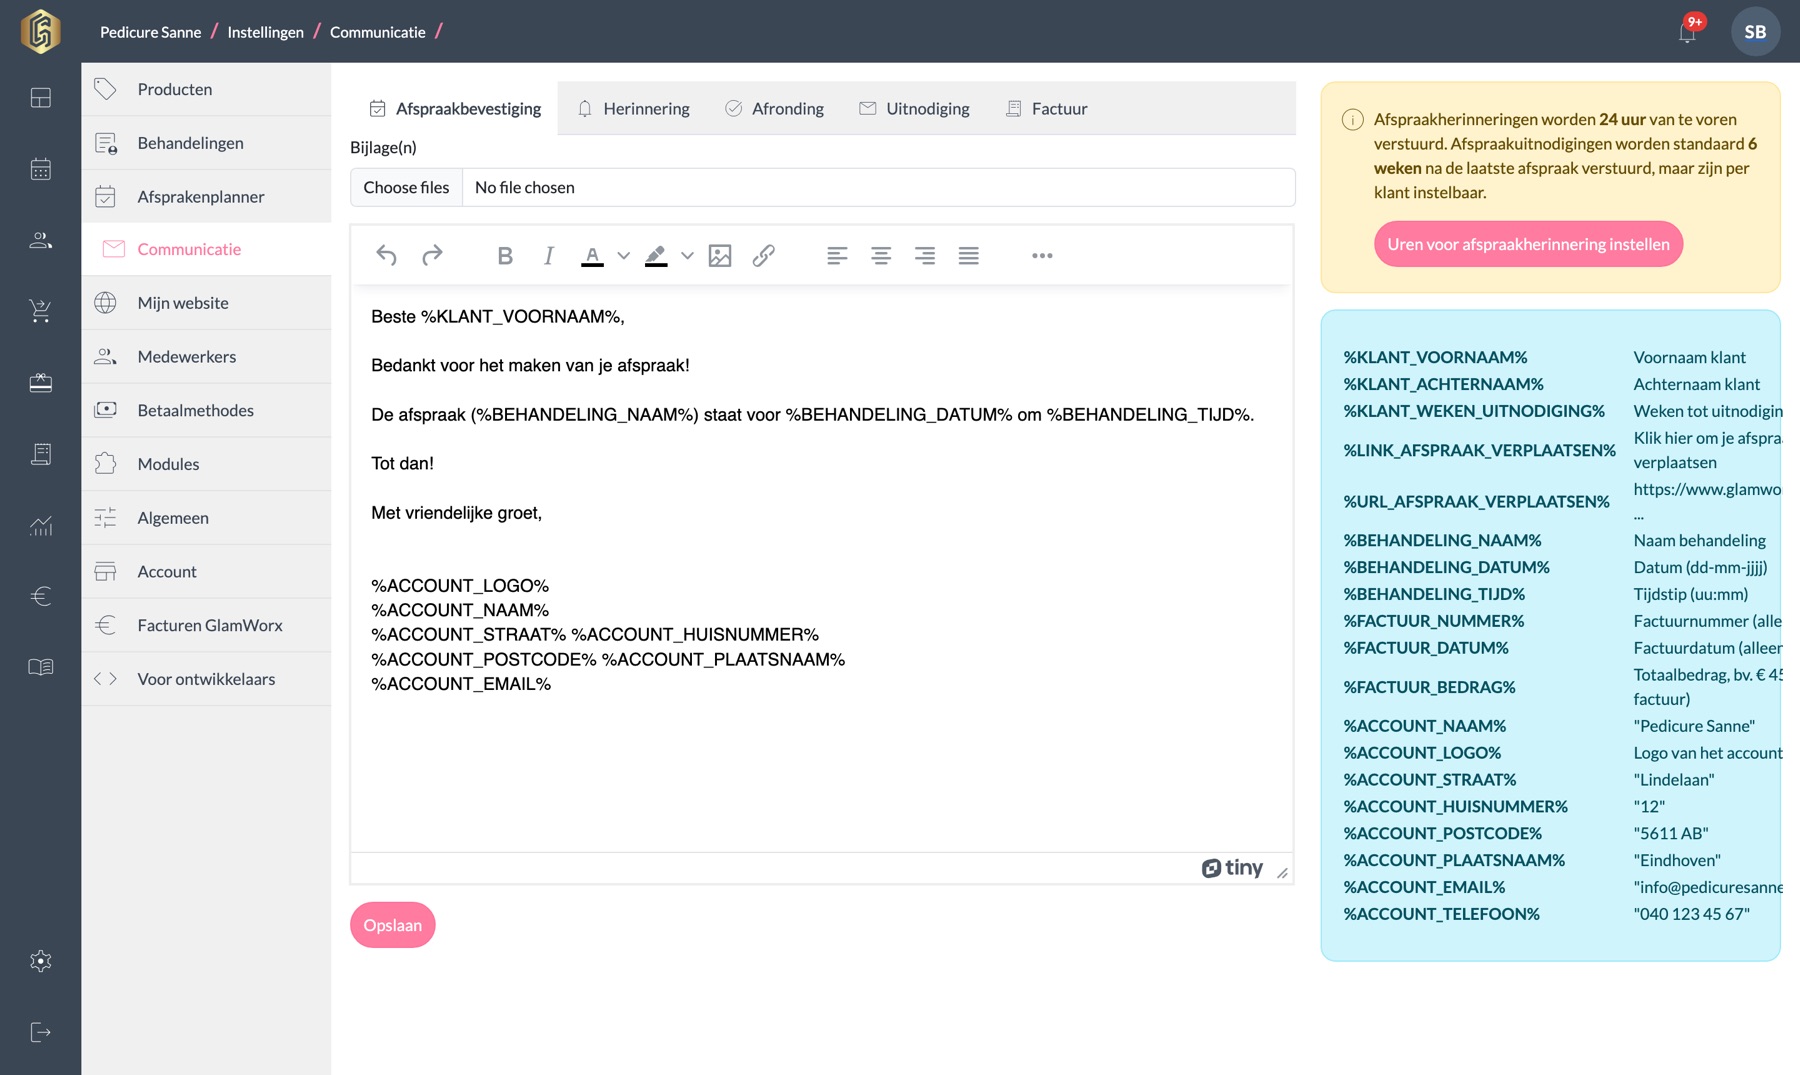
Task: Click the %KLANT_VOORNAAM% placeholder in the blue panel
Action: coord(1435,357)
